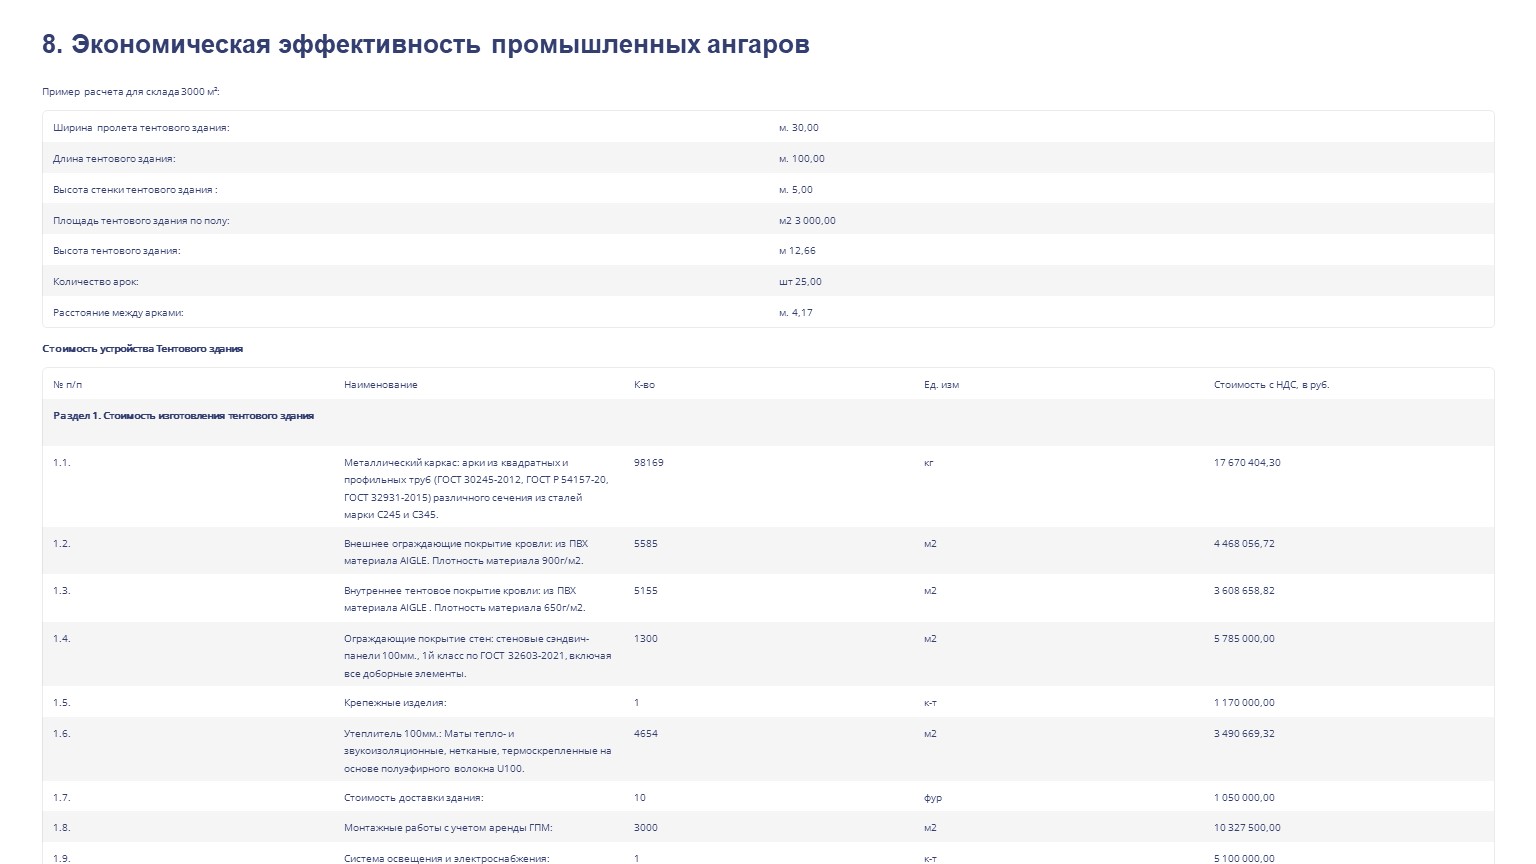
Task: Click the arch spacing value "м. 4,17"
Action: pyautogui.click(x=796, y=313)
